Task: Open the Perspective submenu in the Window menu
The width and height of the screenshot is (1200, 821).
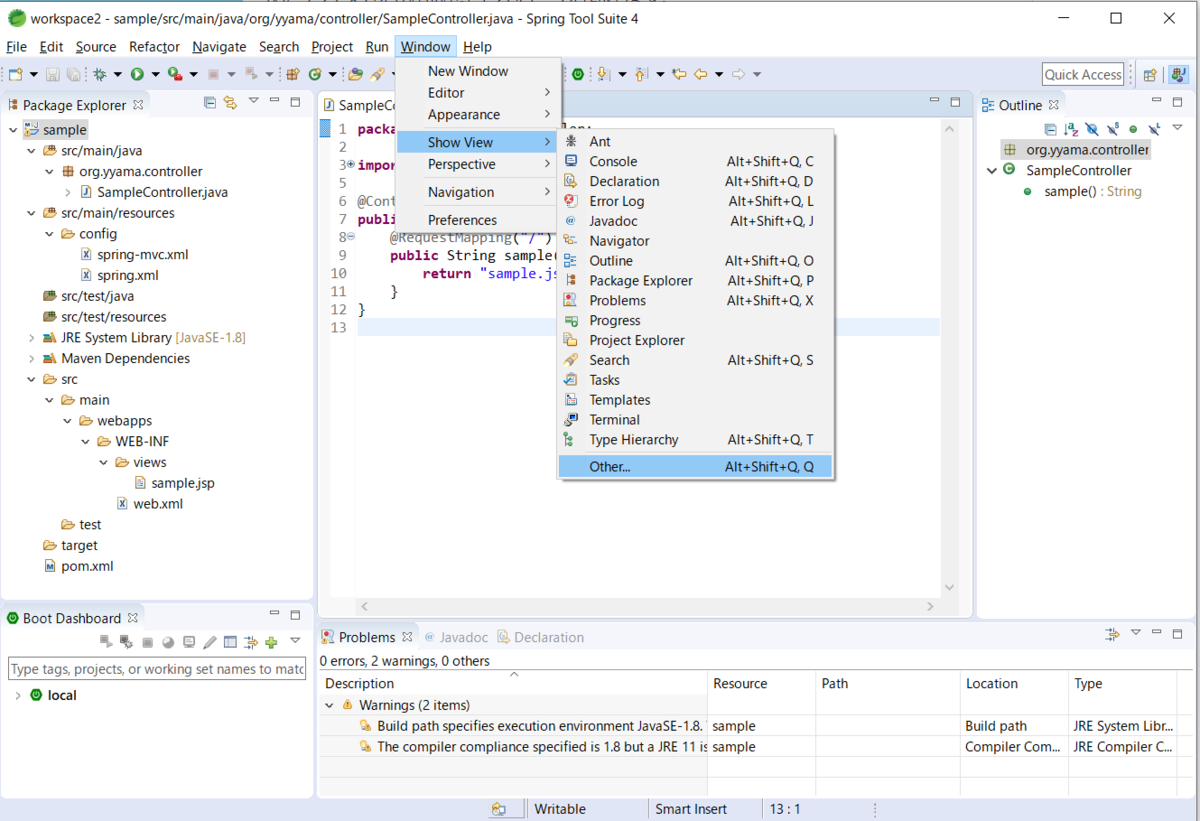Action: (x=476, y=164)
